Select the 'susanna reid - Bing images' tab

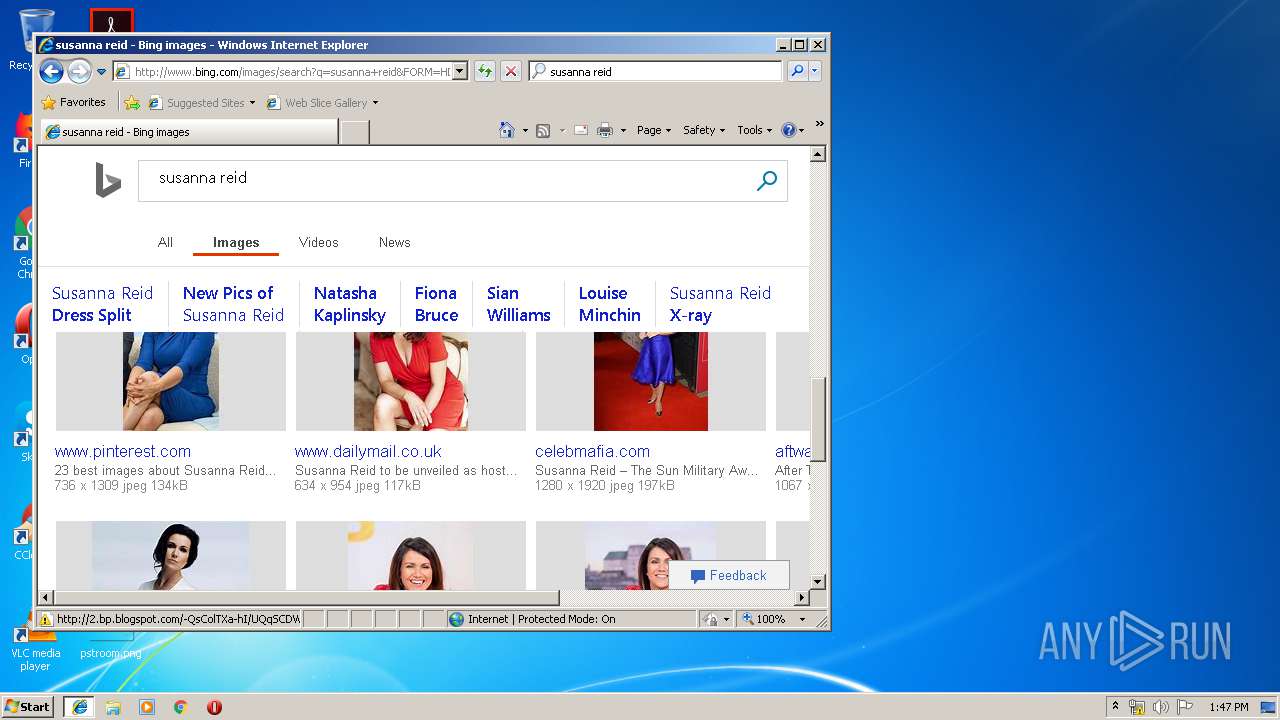pos(190,131)
